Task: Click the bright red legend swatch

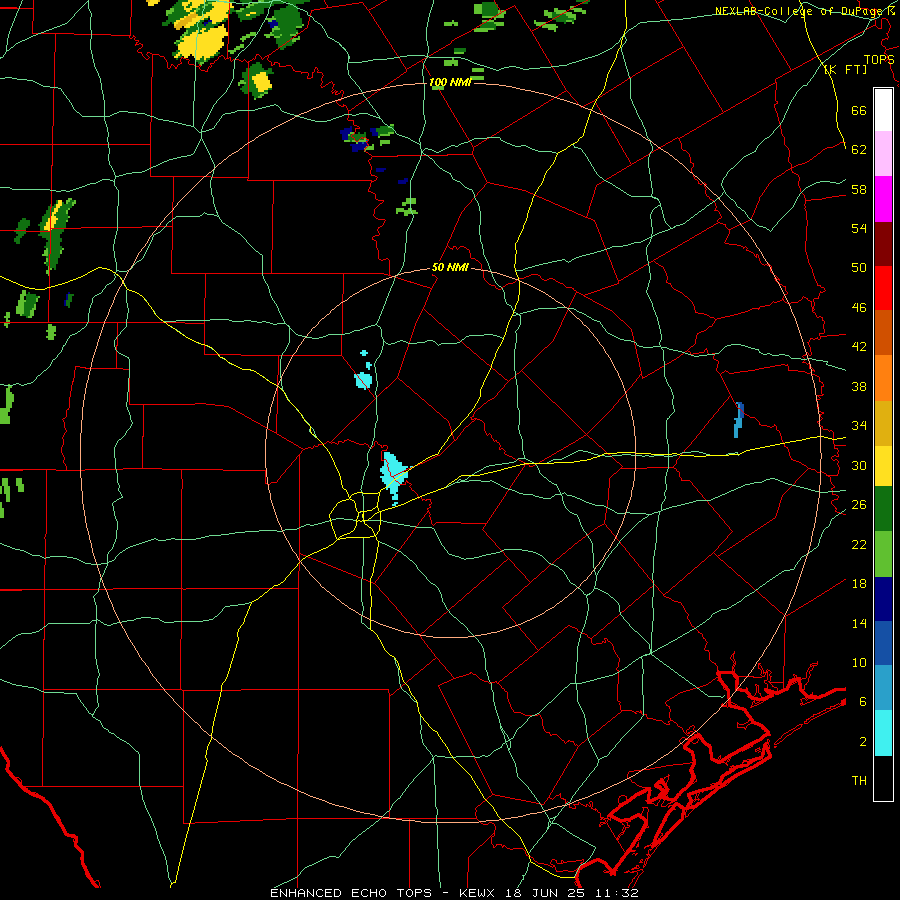Action: pyautogui.click(x=883, y=288)
